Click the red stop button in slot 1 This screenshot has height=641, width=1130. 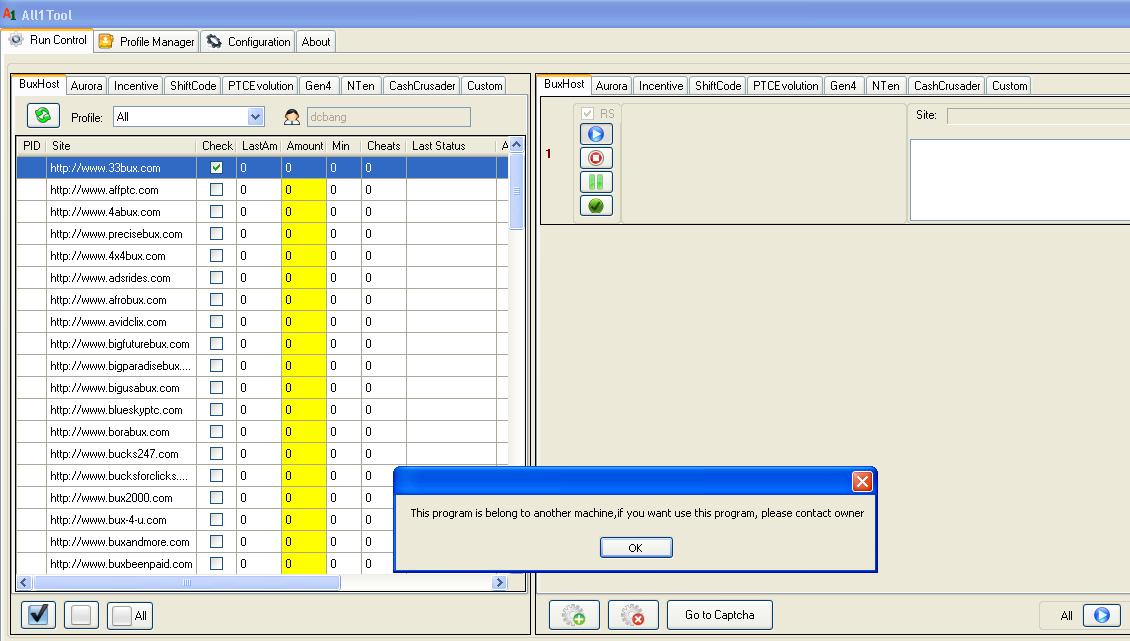[596, 158]
